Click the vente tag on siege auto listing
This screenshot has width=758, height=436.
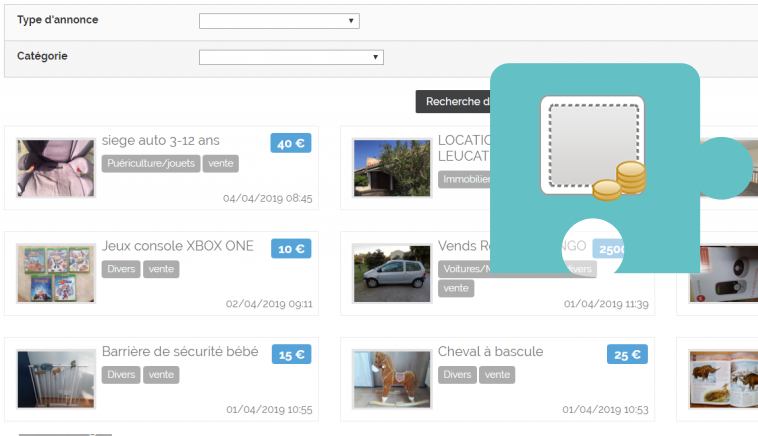(220, 163)
